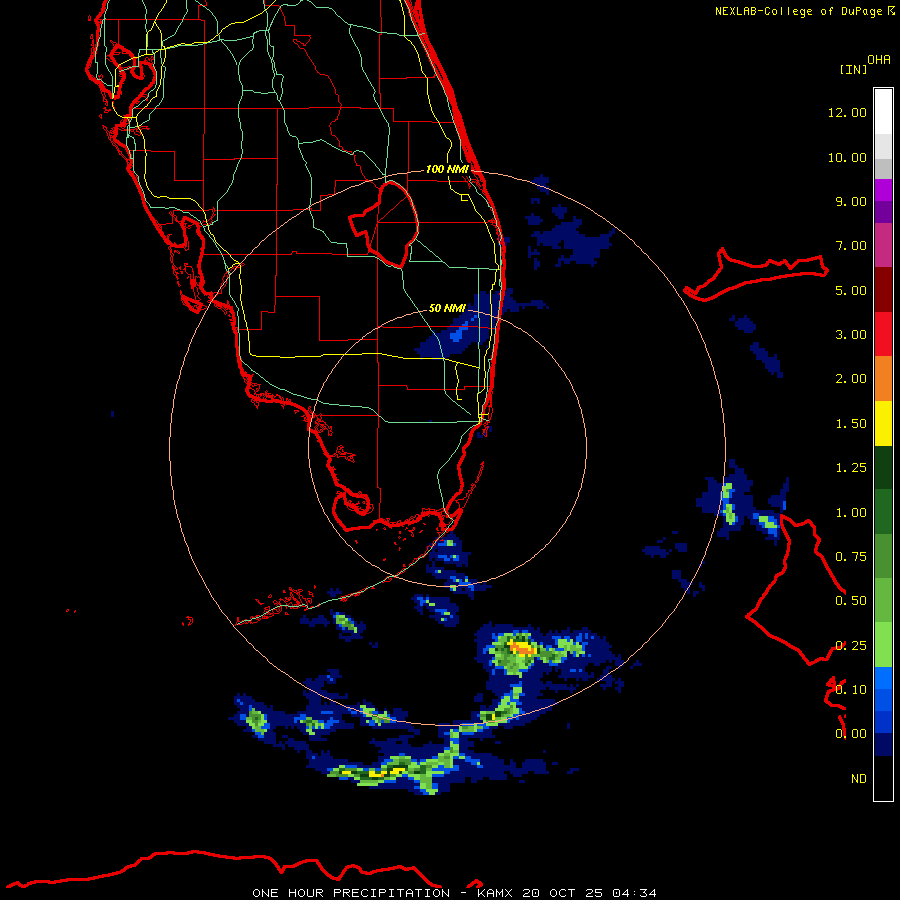Image resolution: width=900 pixels, height=900 pixels.
Task: Click the '2.00' legend value
Action: pyautogui.click(x=851, y=379)
